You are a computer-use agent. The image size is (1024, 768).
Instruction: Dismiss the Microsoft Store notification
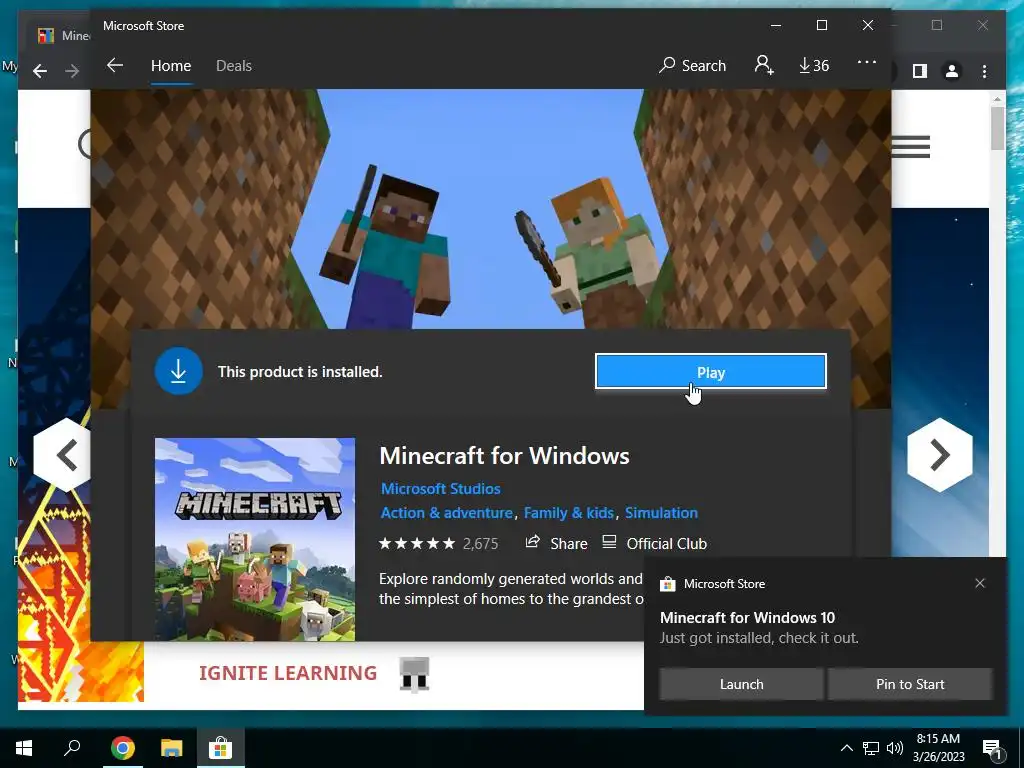980,583
